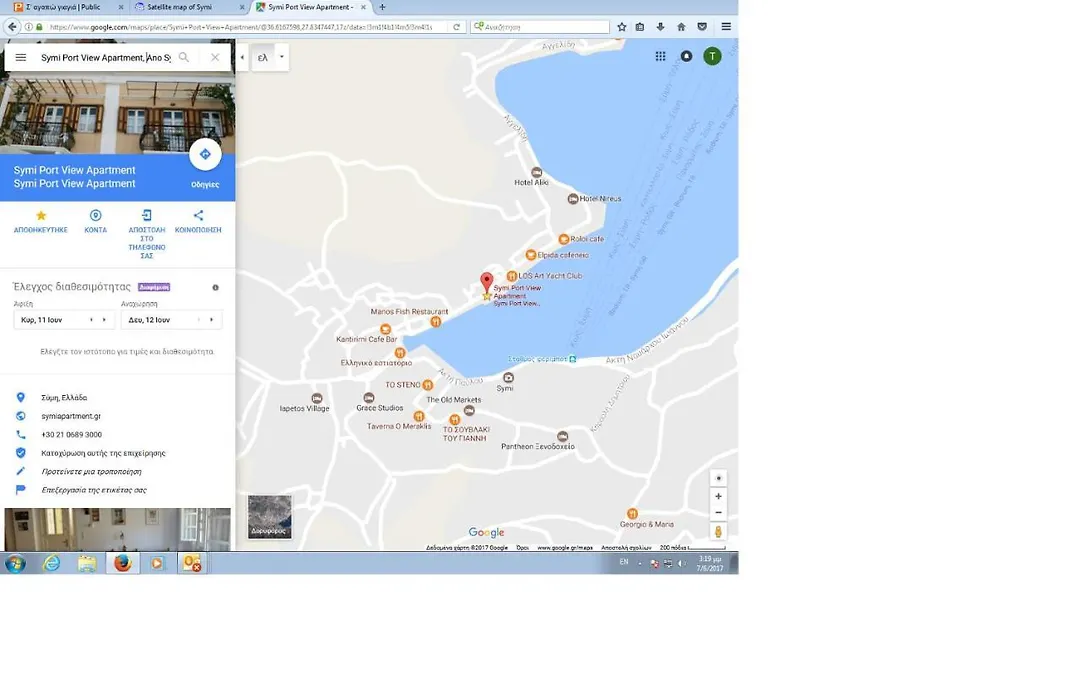This screenshot has height=700, width=1080.
Task: Click the search magnifier icon
Action: [184, 57]
